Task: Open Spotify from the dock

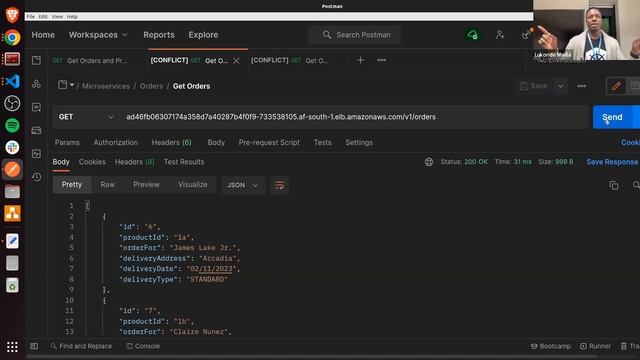Action: click(12, 125)
